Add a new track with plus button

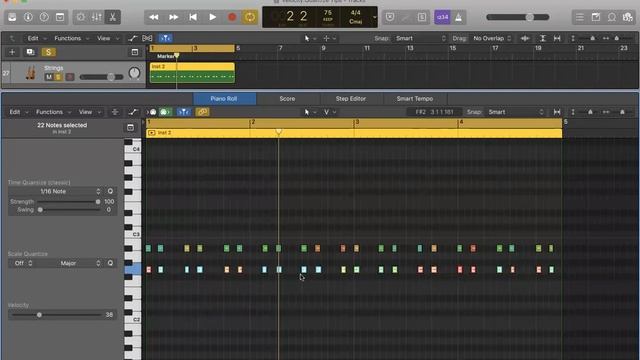click(12, 52)
